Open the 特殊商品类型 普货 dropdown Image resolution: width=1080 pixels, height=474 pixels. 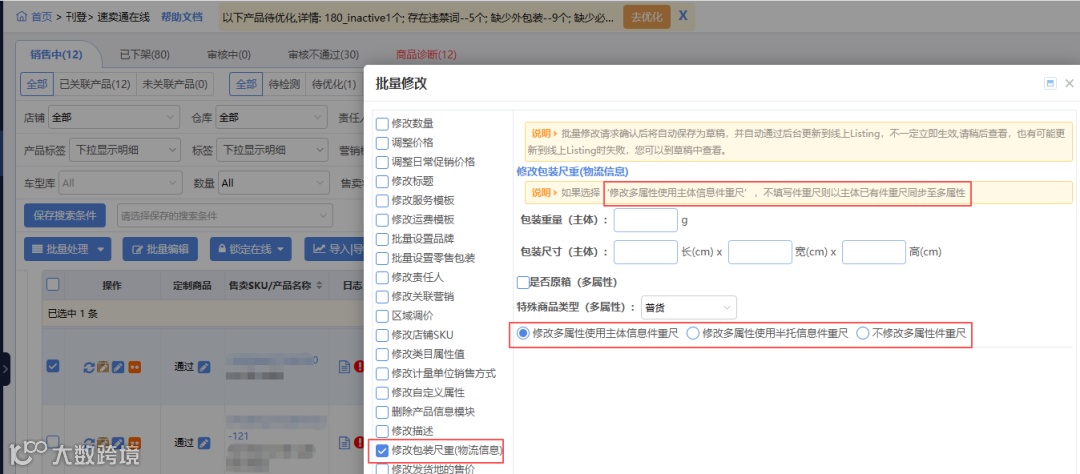coord(688,307)
